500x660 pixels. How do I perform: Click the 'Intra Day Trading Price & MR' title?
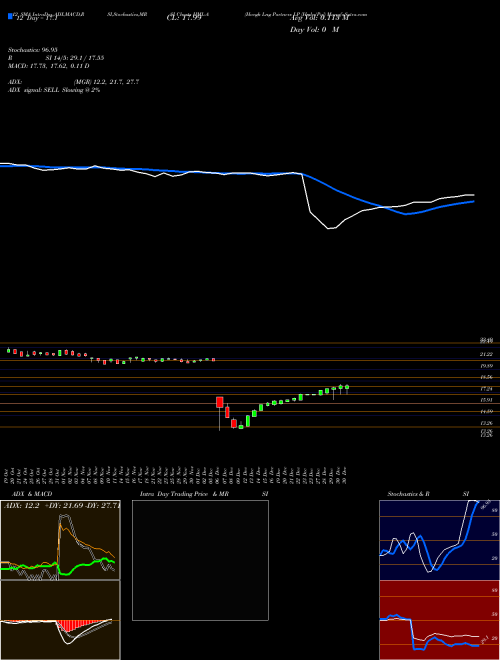(x=184, y=494)
